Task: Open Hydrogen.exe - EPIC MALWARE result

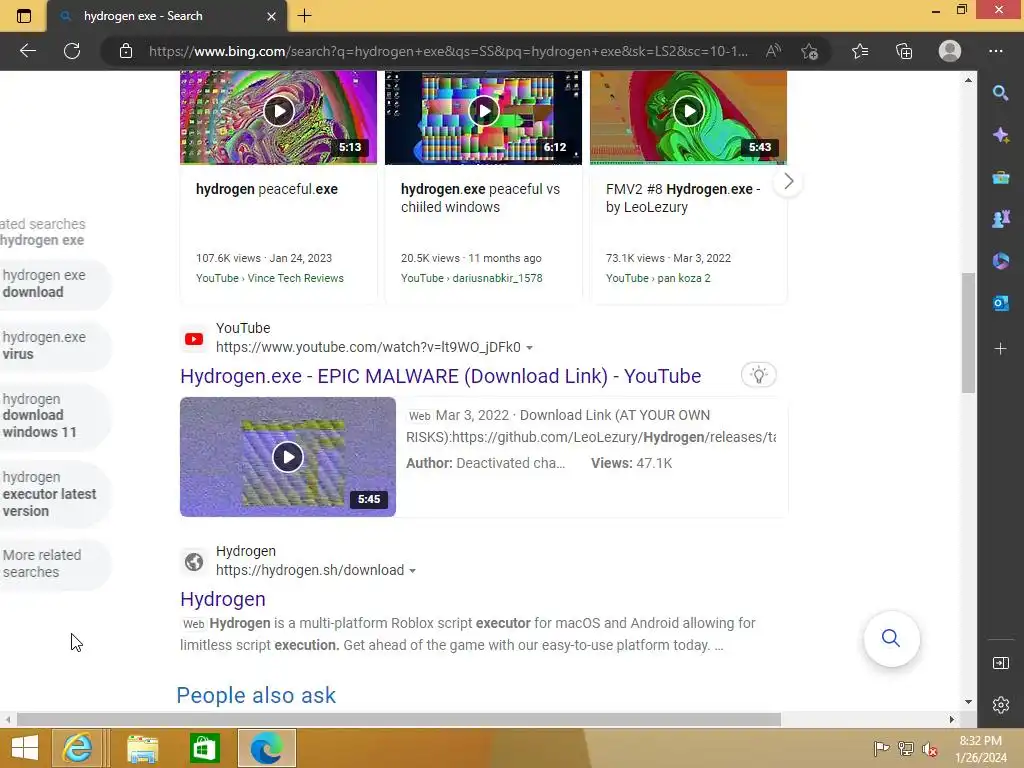Action: pos(441,376)
